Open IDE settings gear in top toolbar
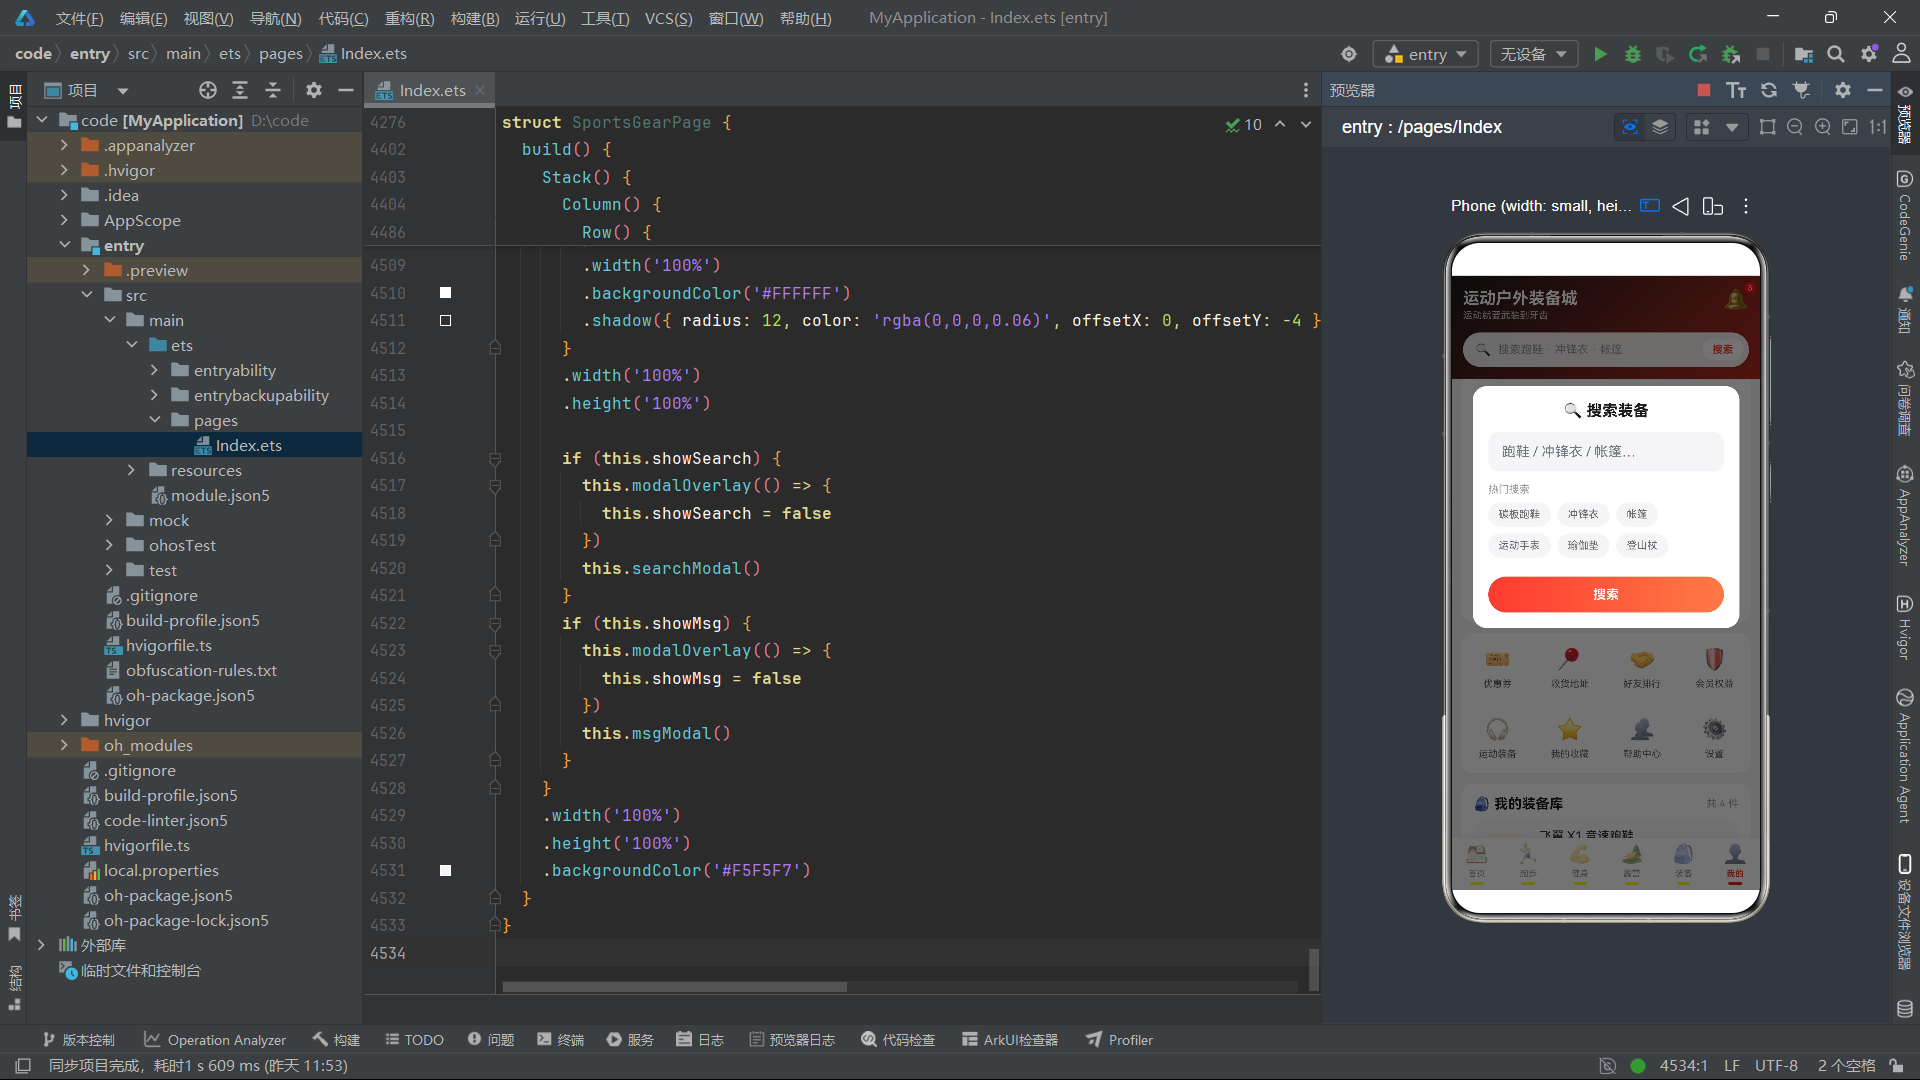The image size is (1920, 1080). click(x=1869, y=54)
